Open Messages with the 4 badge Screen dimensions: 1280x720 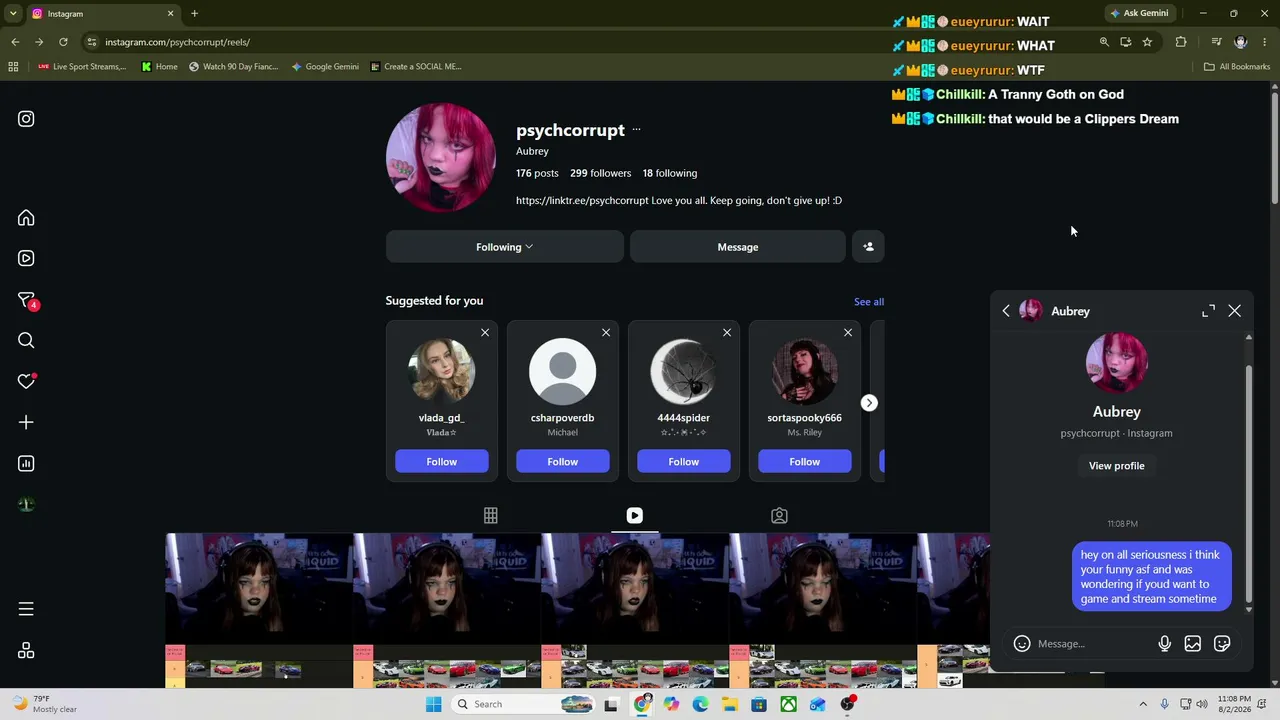point(26,300)
